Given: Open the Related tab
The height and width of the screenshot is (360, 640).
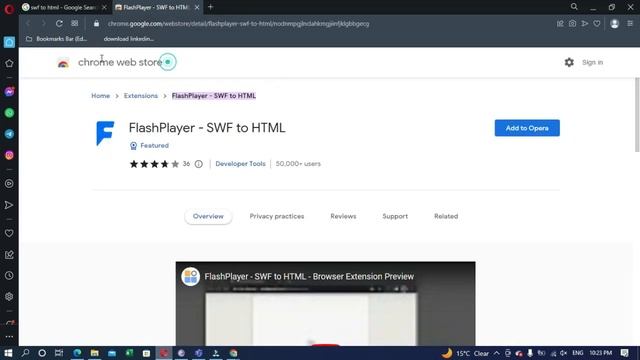Looking at the screenshot, I should 446,216.
